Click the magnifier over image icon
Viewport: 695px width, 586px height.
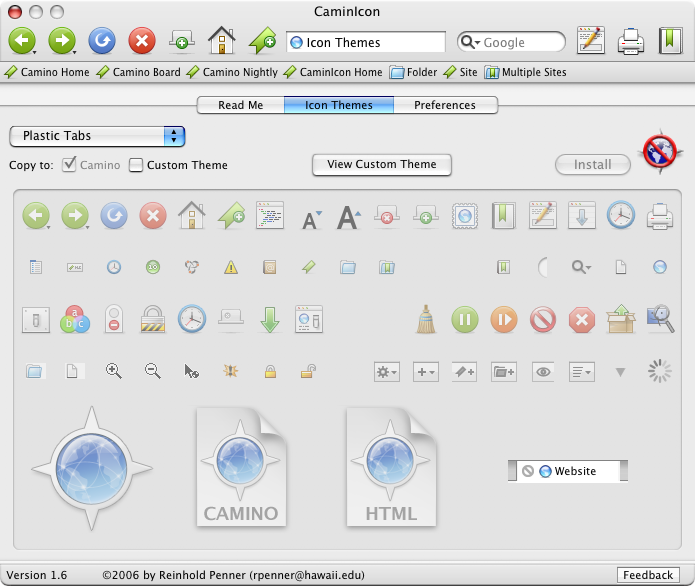click(660, 318)
